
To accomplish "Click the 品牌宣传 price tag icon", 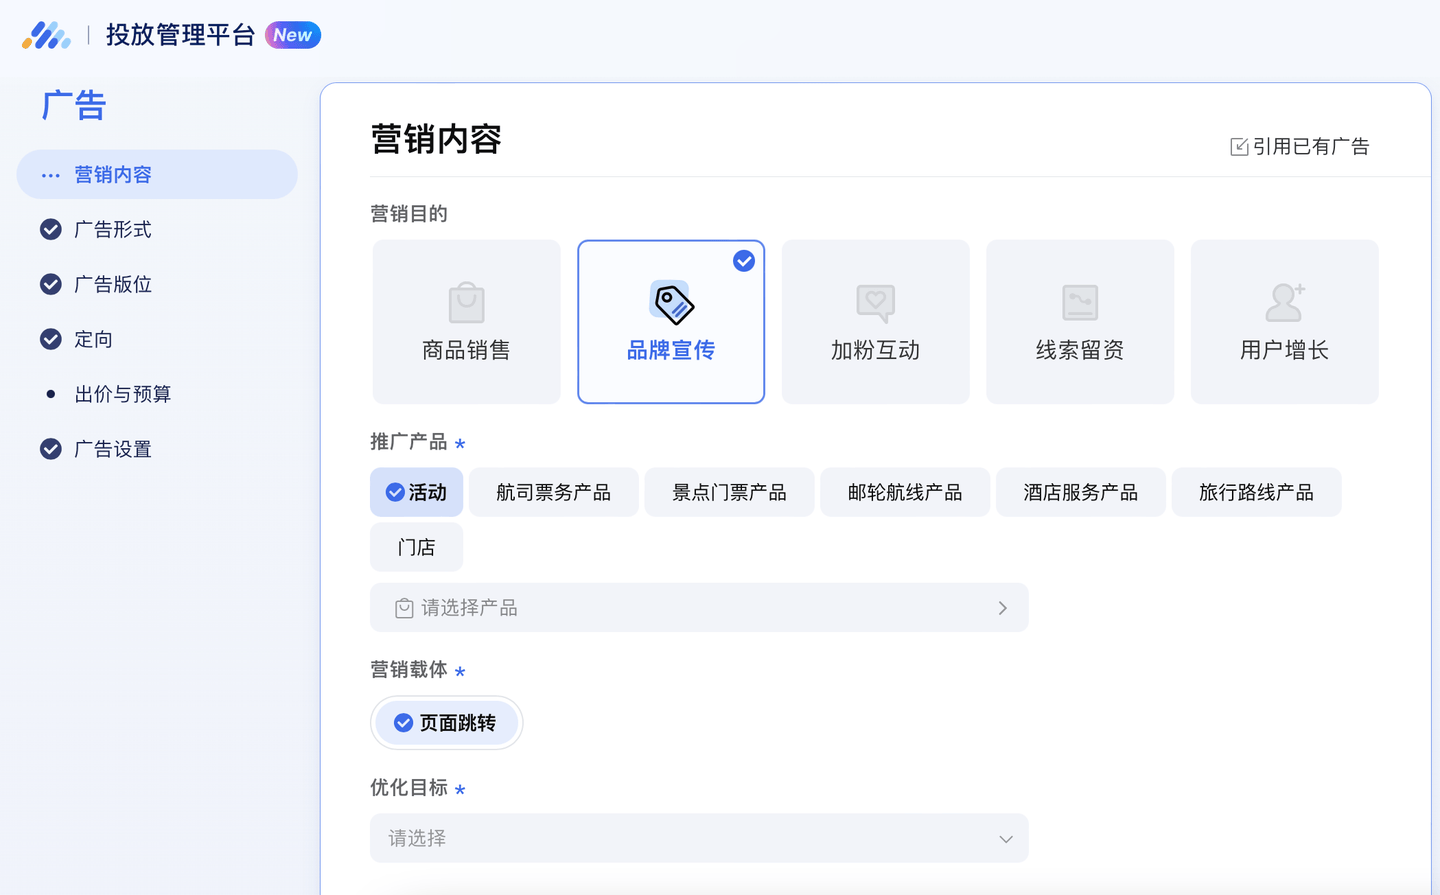I will (671, 302).
